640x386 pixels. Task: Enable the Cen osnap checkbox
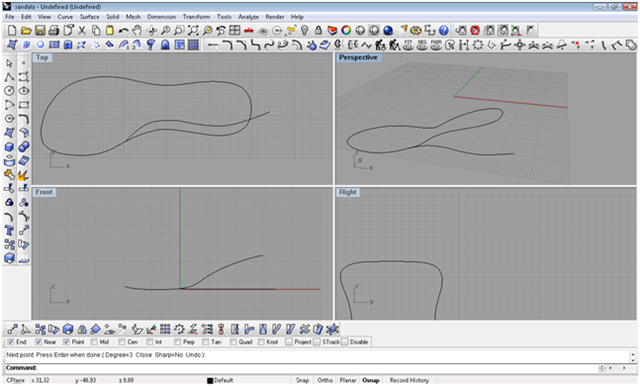click(122, 342)
